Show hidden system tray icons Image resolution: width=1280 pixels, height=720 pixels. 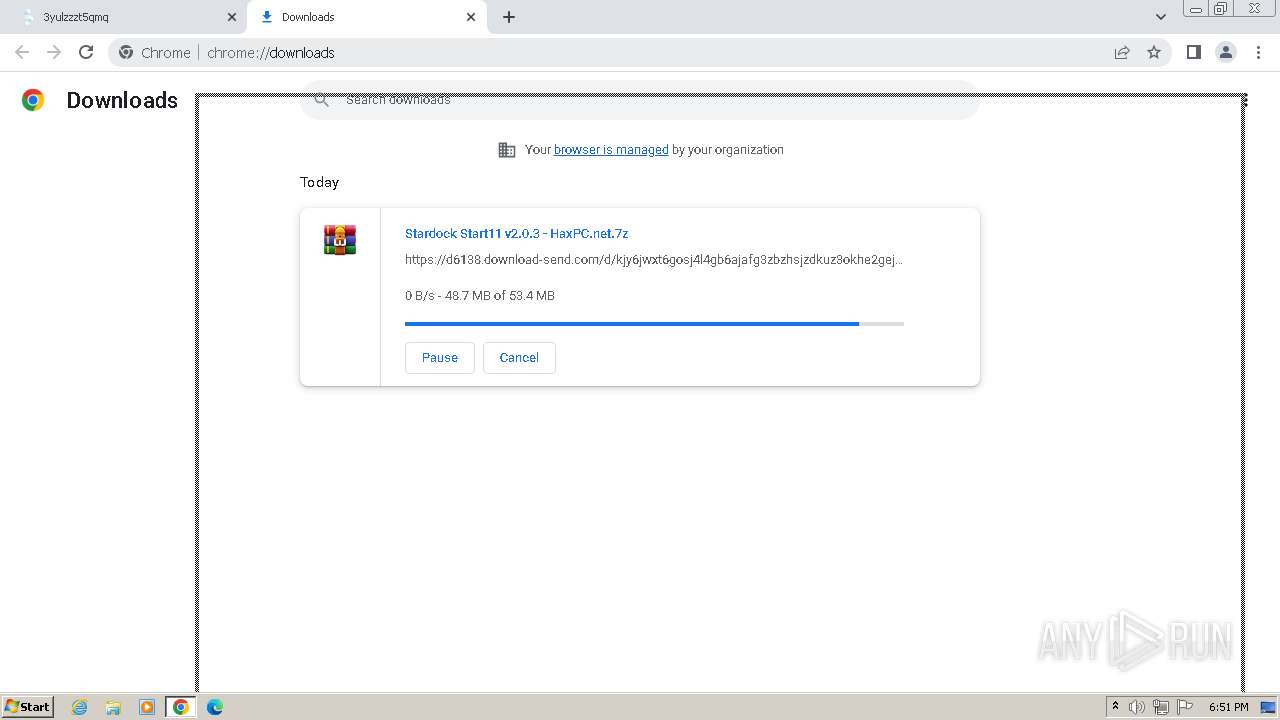(1115, 707)
